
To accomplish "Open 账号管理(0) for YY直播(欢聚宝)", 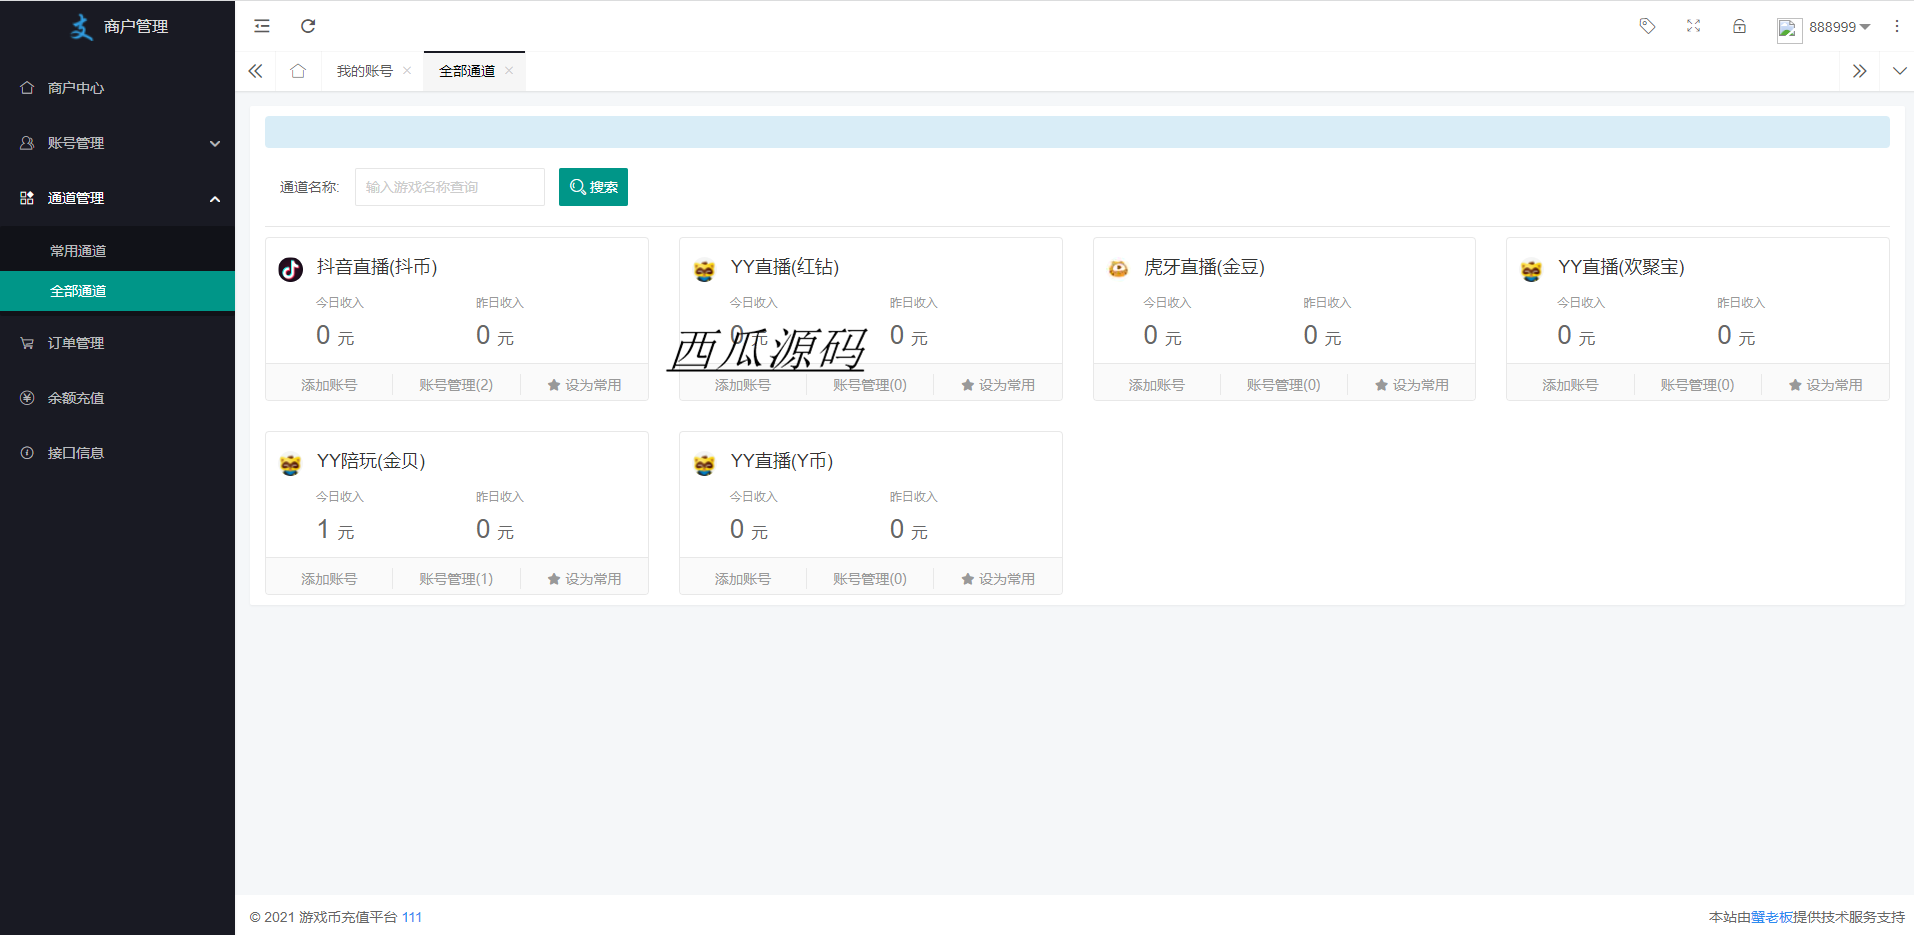I will (1698, 385).
